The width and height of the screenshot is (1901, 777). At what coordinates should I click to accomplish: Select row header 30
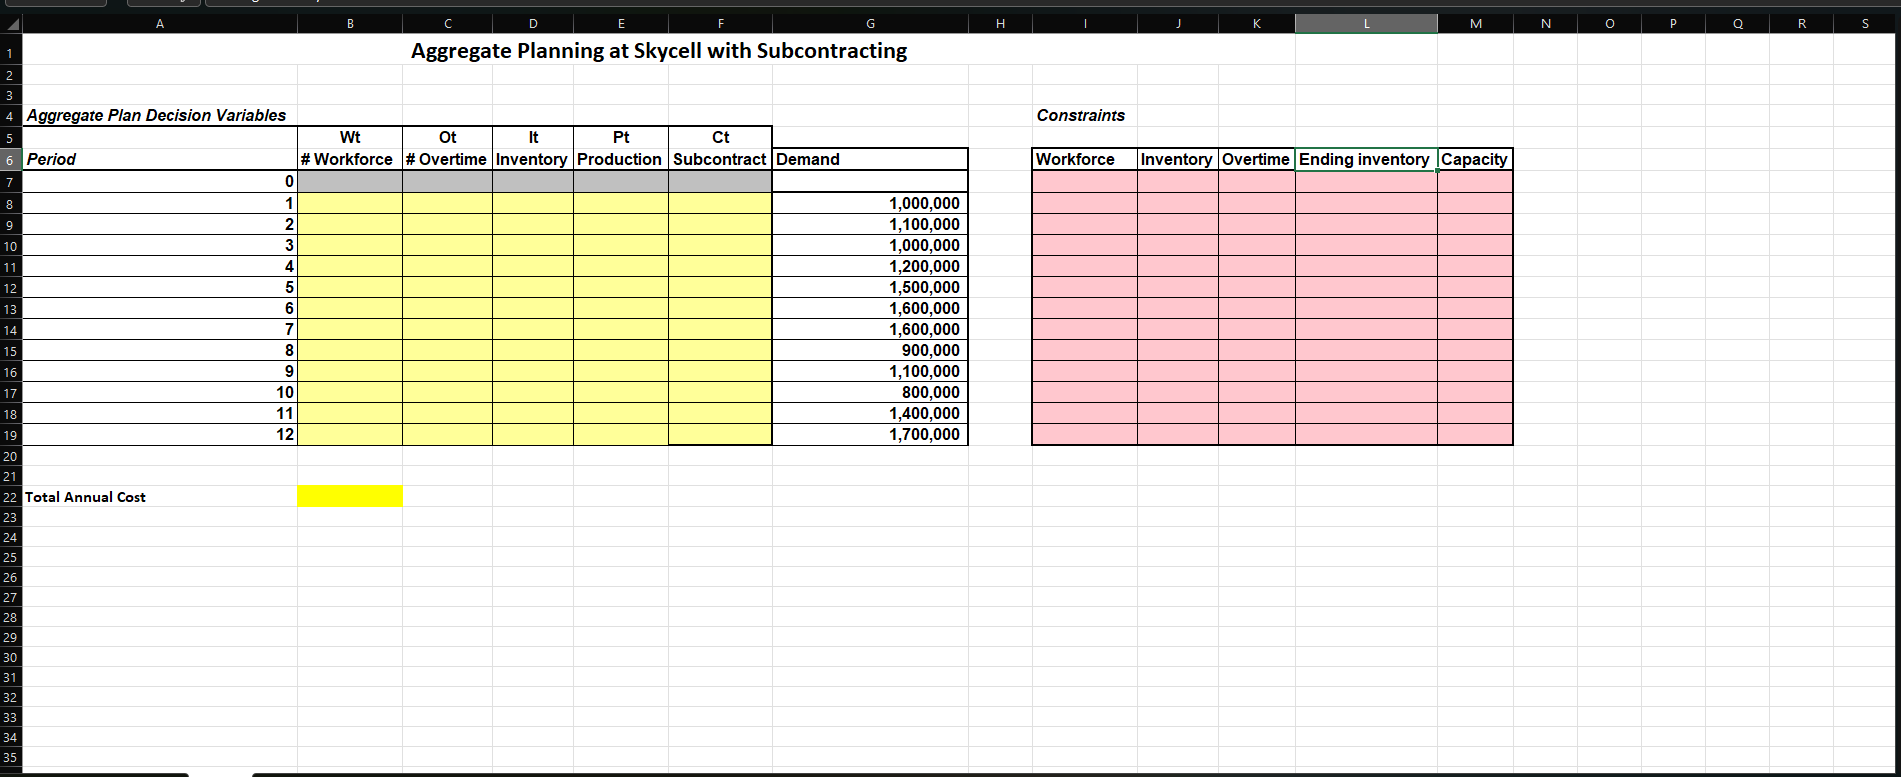tap(10, 657)
